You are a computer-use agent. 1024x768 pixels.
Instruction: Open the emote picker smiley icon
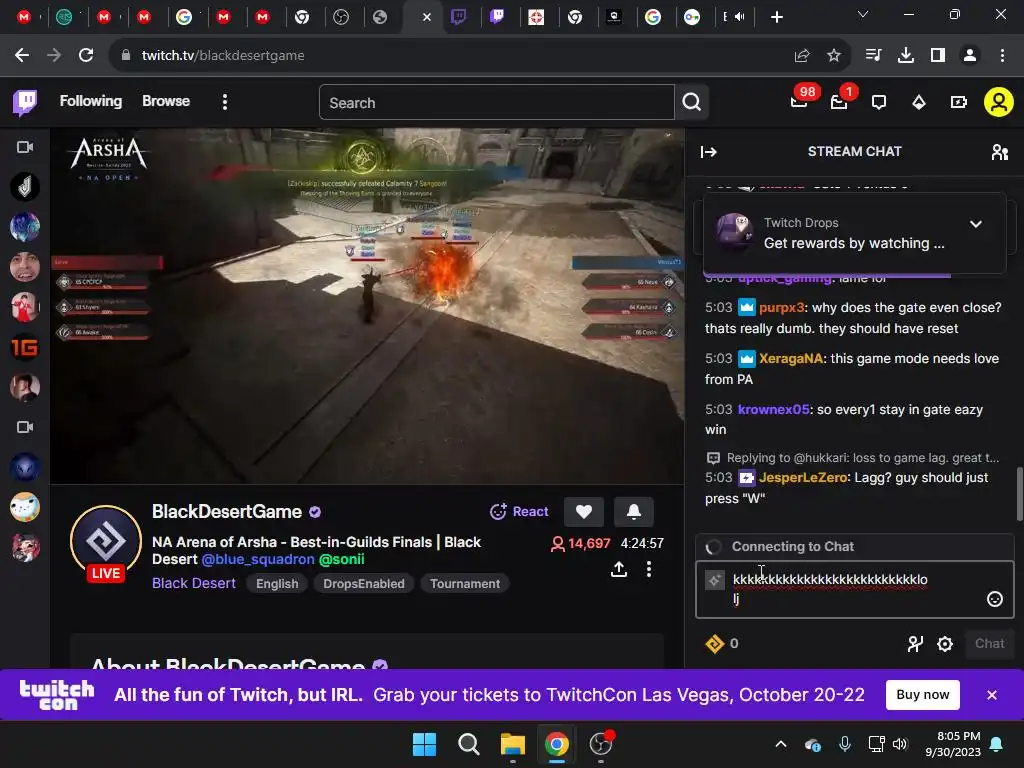click(x=995, y=599)
